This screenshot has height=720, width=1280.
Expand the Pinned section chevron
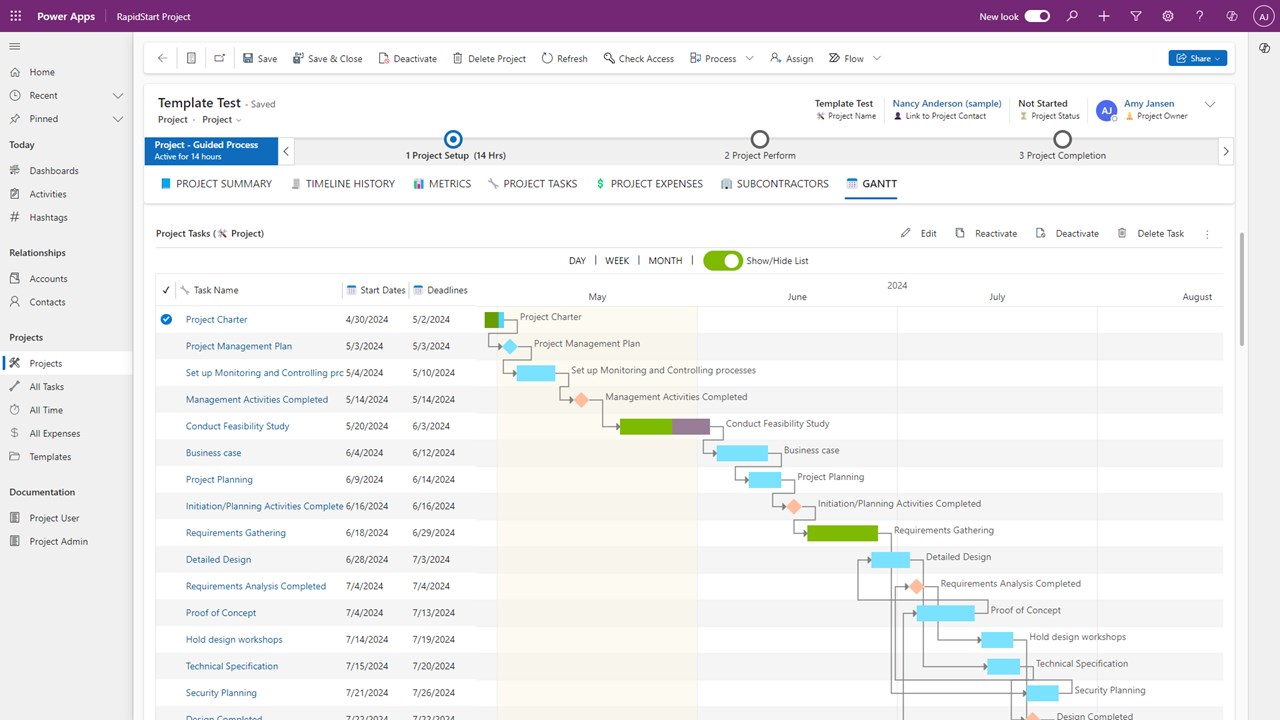(118, 119)
